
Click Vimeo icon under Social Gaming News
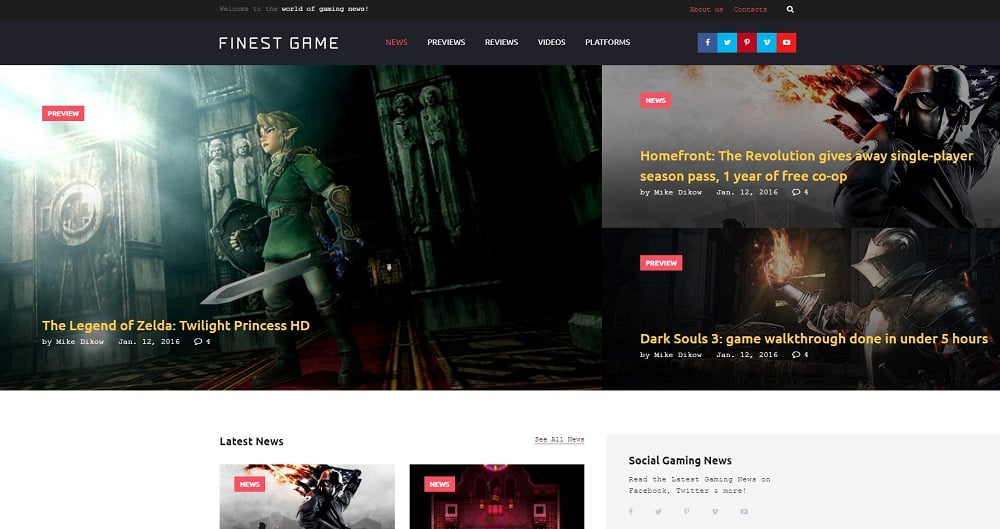pos(715,512)
